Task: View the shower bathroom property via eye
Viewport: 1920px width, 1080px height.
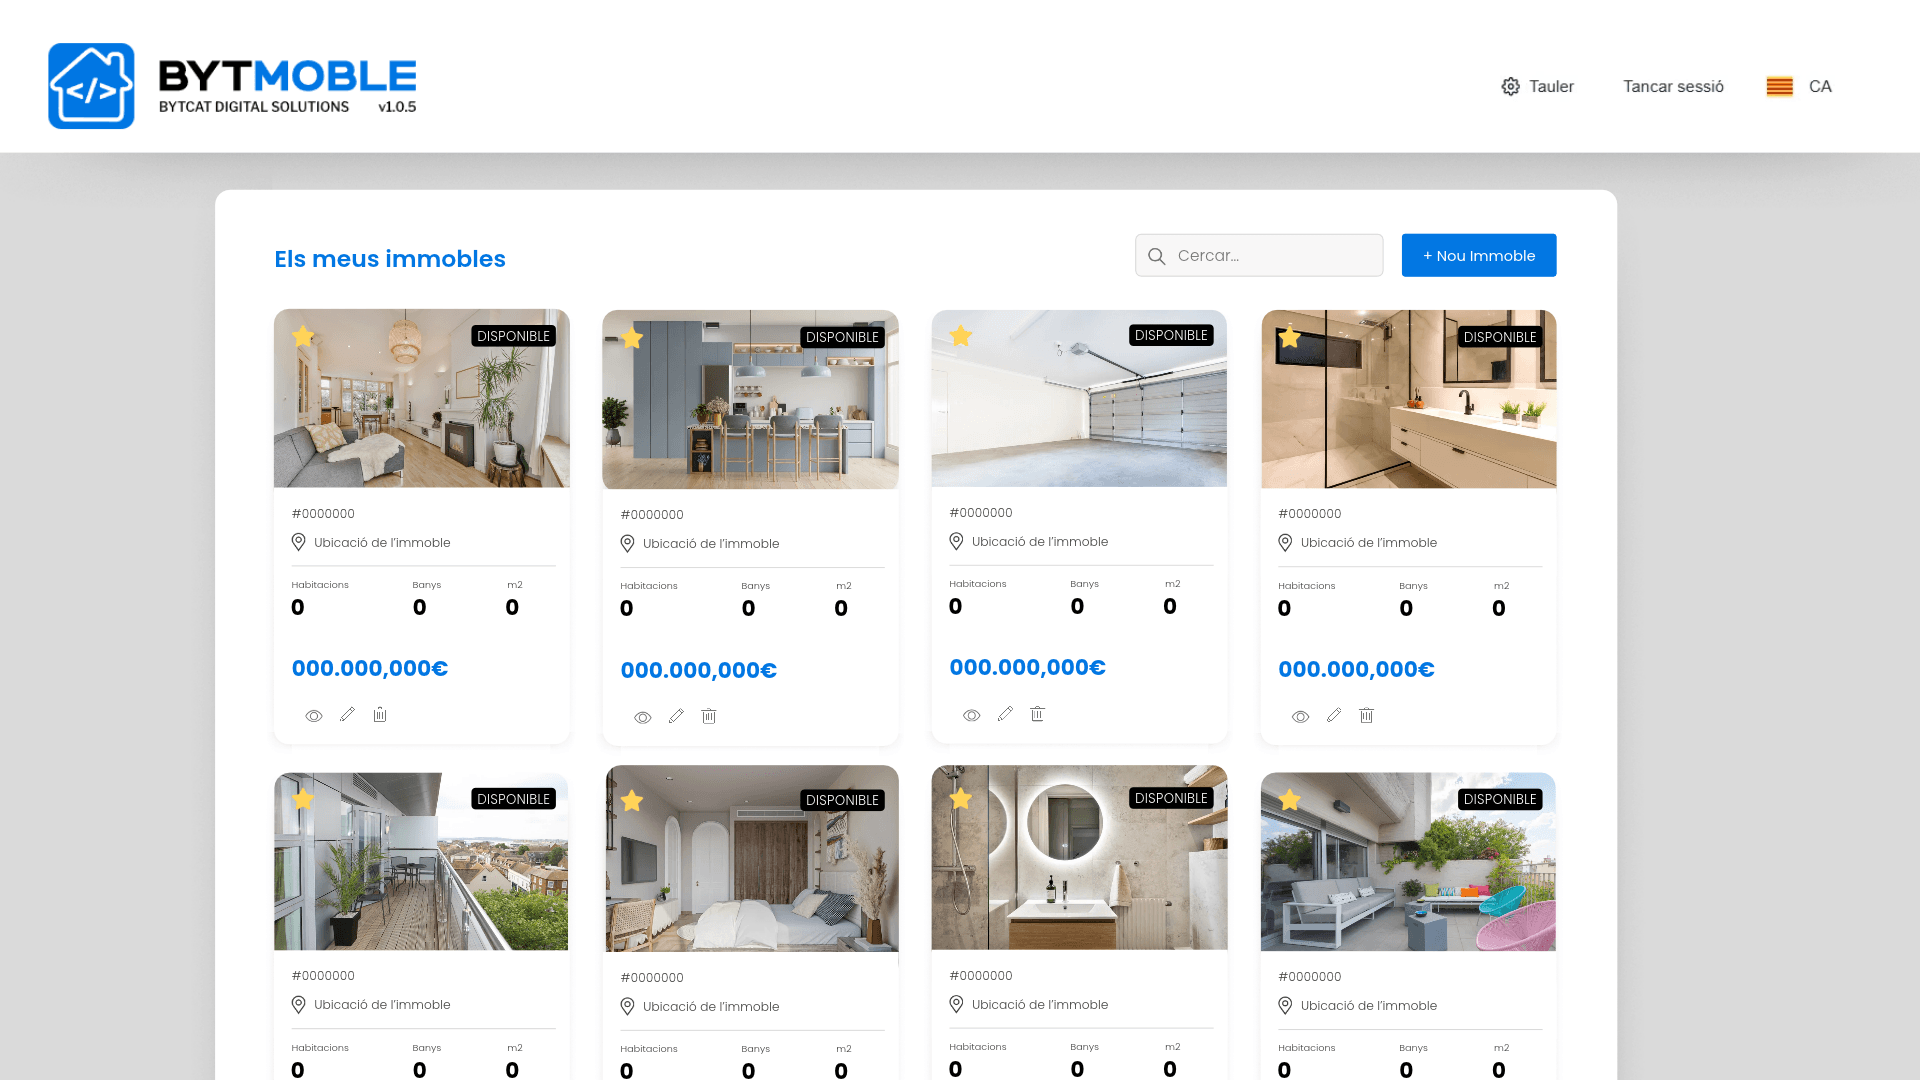Action: coord(1301,716)
